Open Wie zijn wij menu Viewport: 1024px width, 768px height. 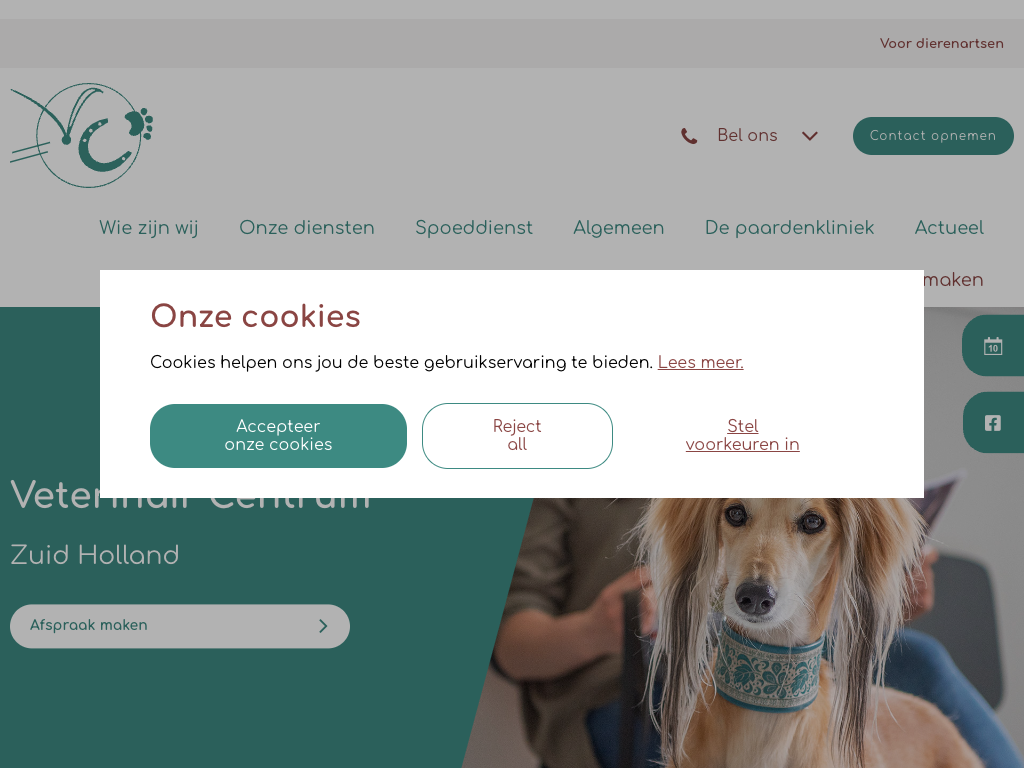point(148,227)
